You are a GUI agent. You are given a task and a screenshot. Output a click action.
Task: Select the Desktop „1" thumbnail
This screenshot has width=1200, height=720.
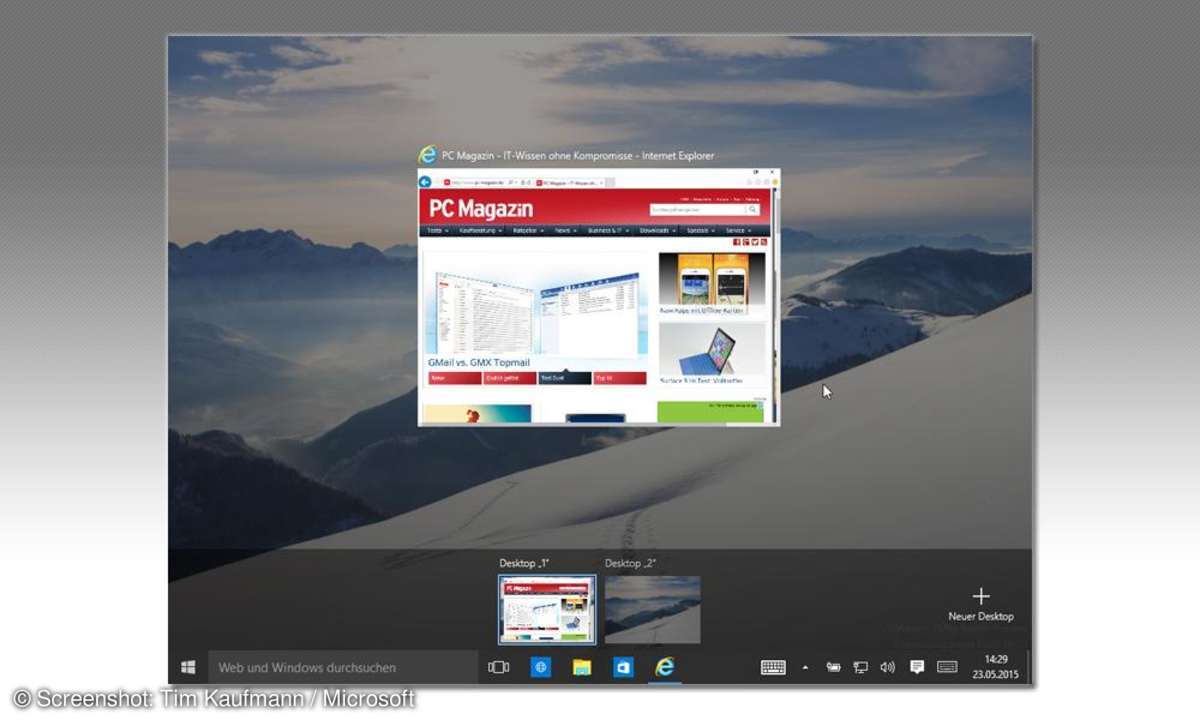(x=547, y=609)
